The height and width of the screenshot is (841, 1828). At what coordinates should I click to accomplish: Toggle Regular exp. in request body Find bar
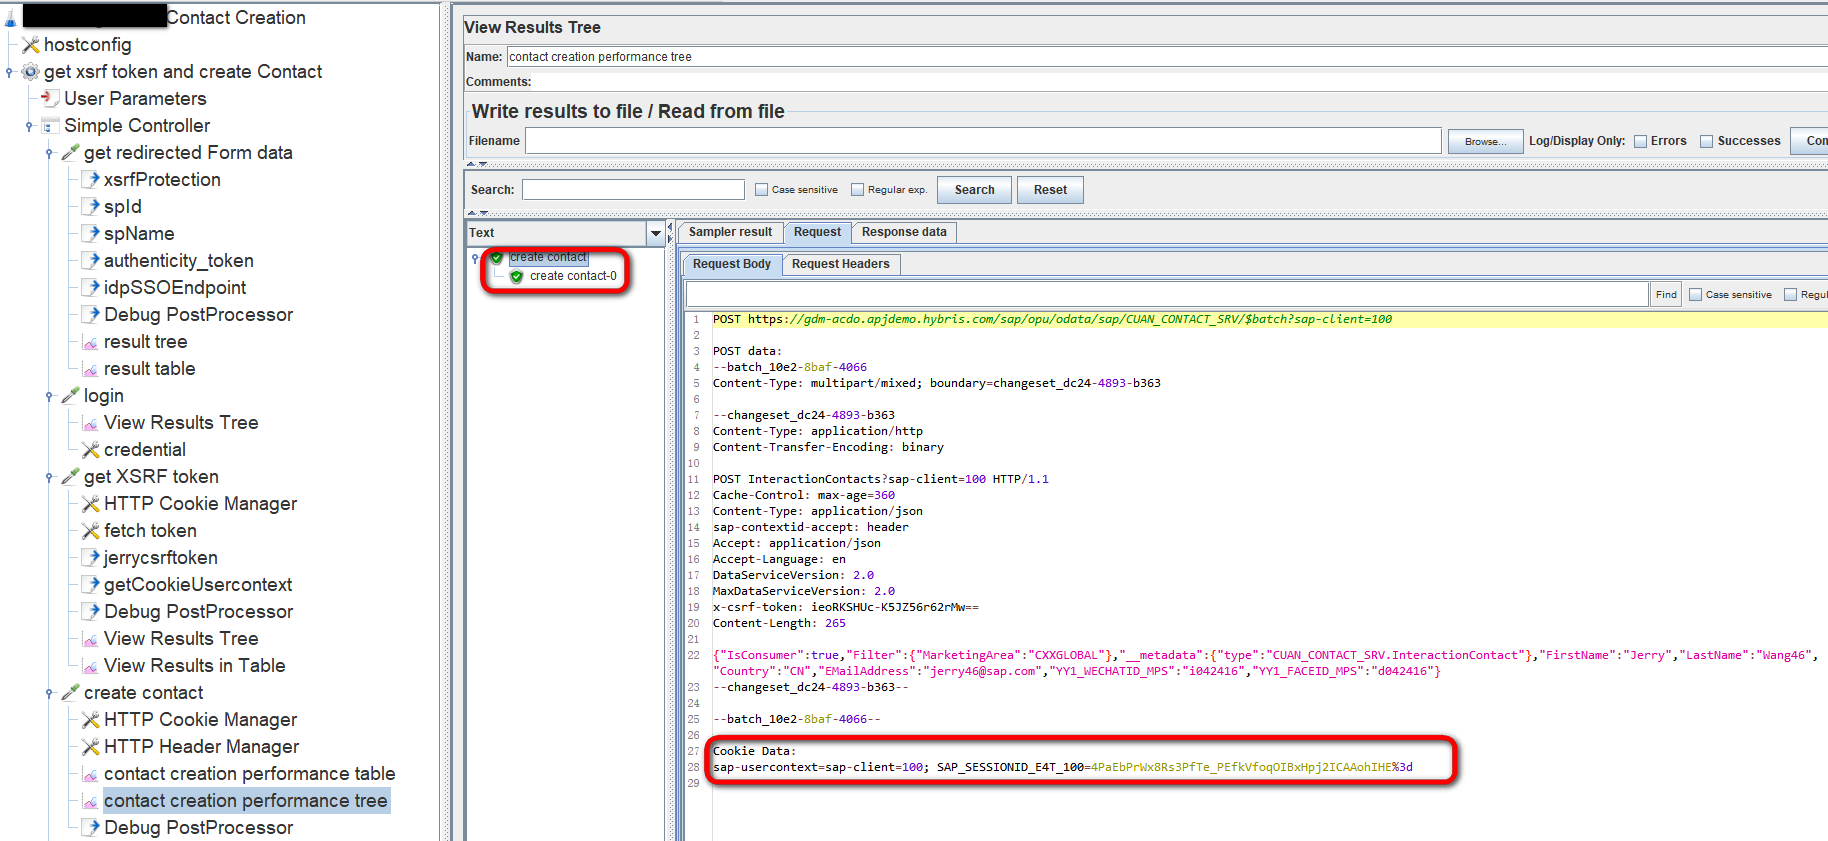pos(1790,294)
